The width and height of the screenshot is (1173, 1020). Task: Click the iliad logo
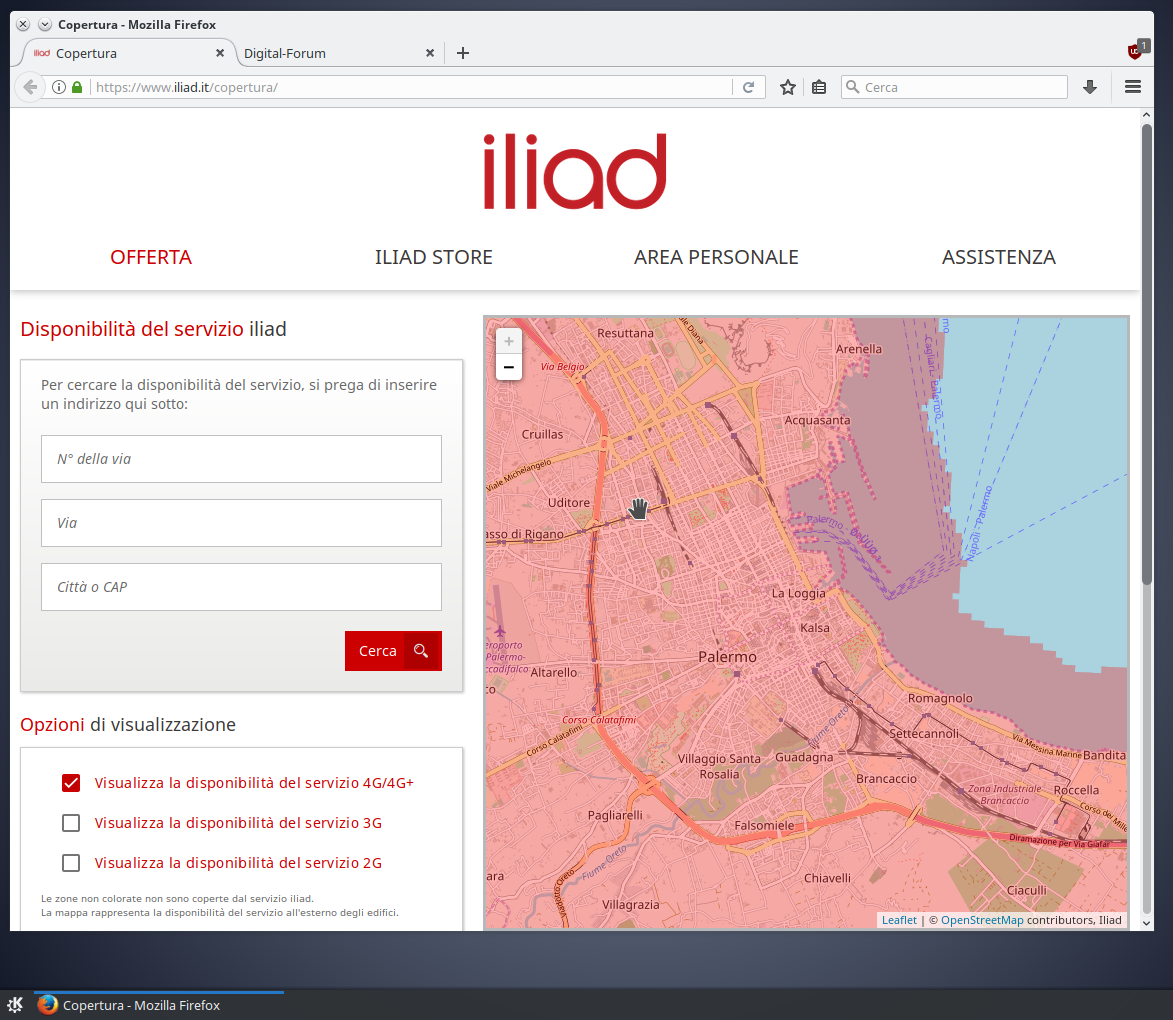[x=575, y=171]
